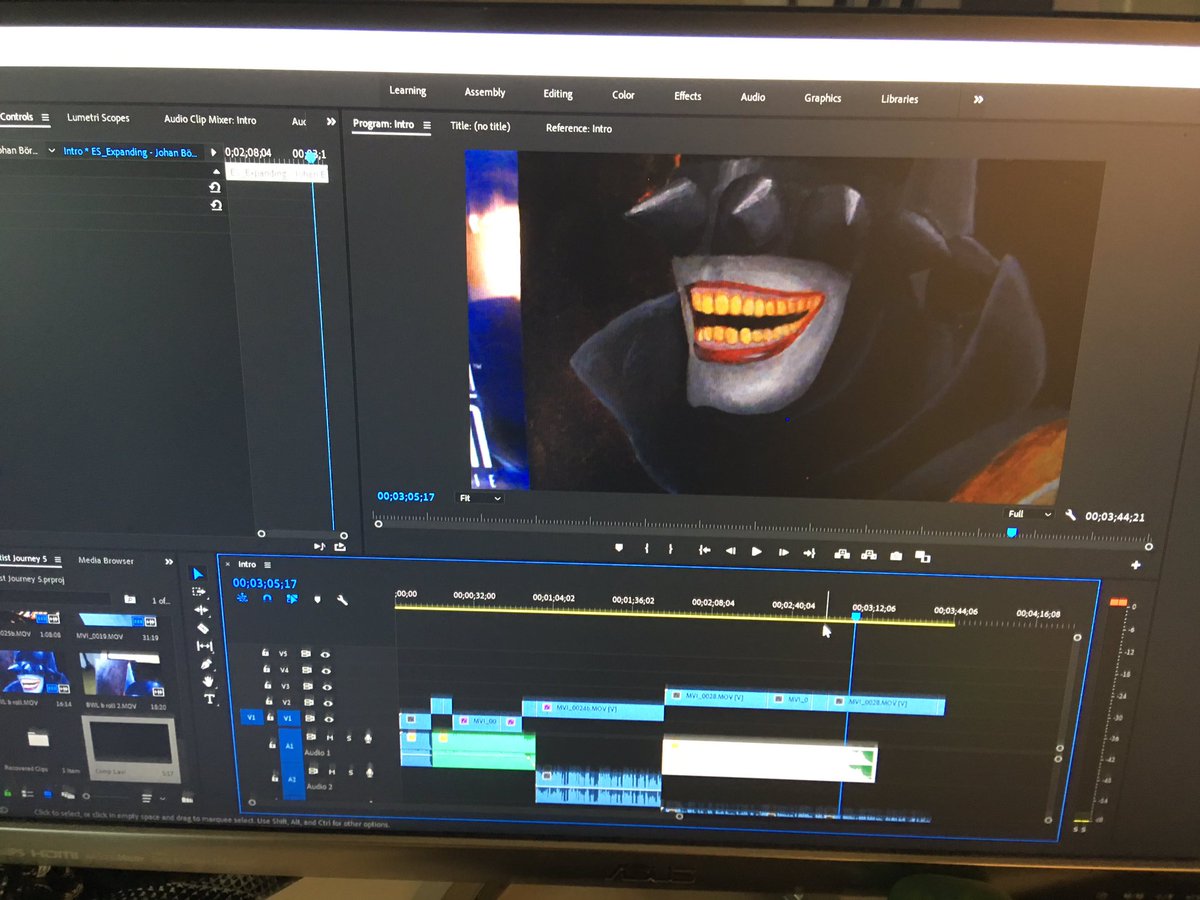Mute Audio 1 track
The width and height of the screenshot is (1200, 900).
330,738
